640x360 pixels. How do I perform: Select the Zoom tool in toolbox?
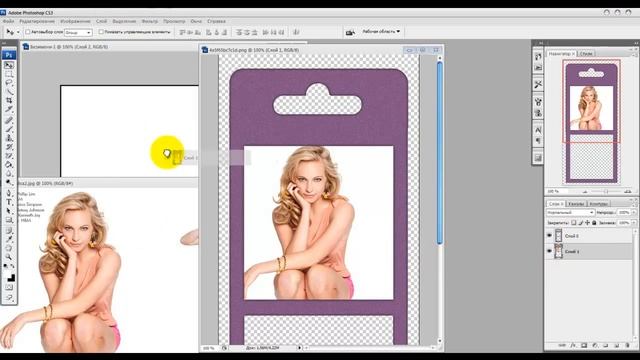(x=9, y=257)
